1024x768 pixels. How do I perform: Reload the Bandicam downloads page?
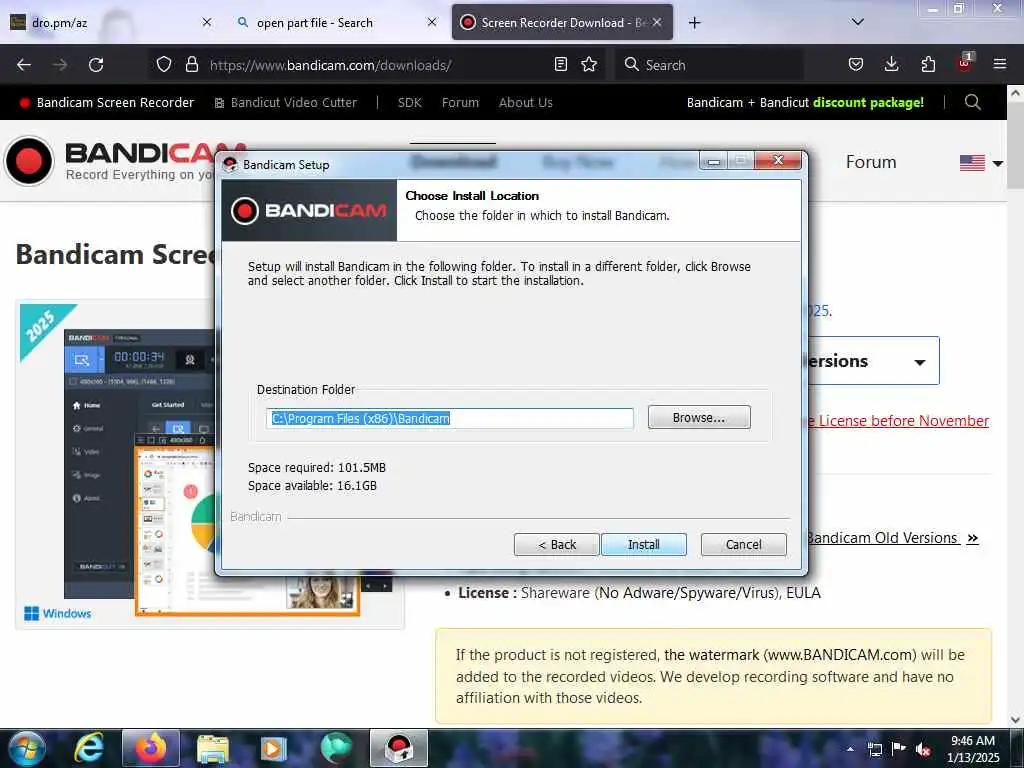(96, 65)
